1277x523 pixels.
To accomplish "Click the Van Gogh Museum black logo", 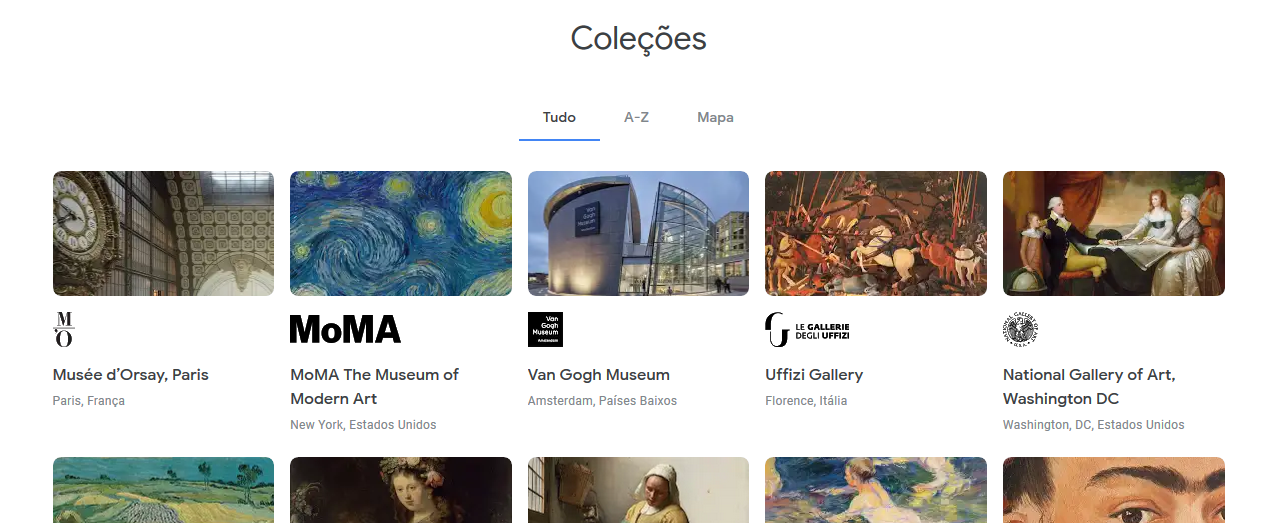I will coord(545,329).
